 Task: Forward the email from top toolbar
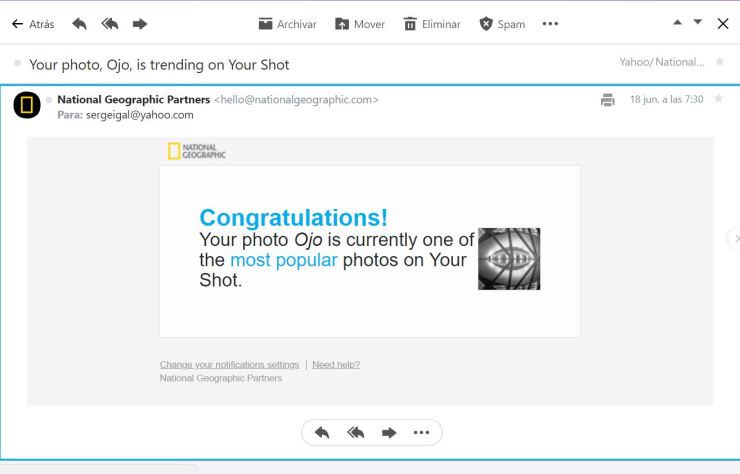(x=140, y=24)
